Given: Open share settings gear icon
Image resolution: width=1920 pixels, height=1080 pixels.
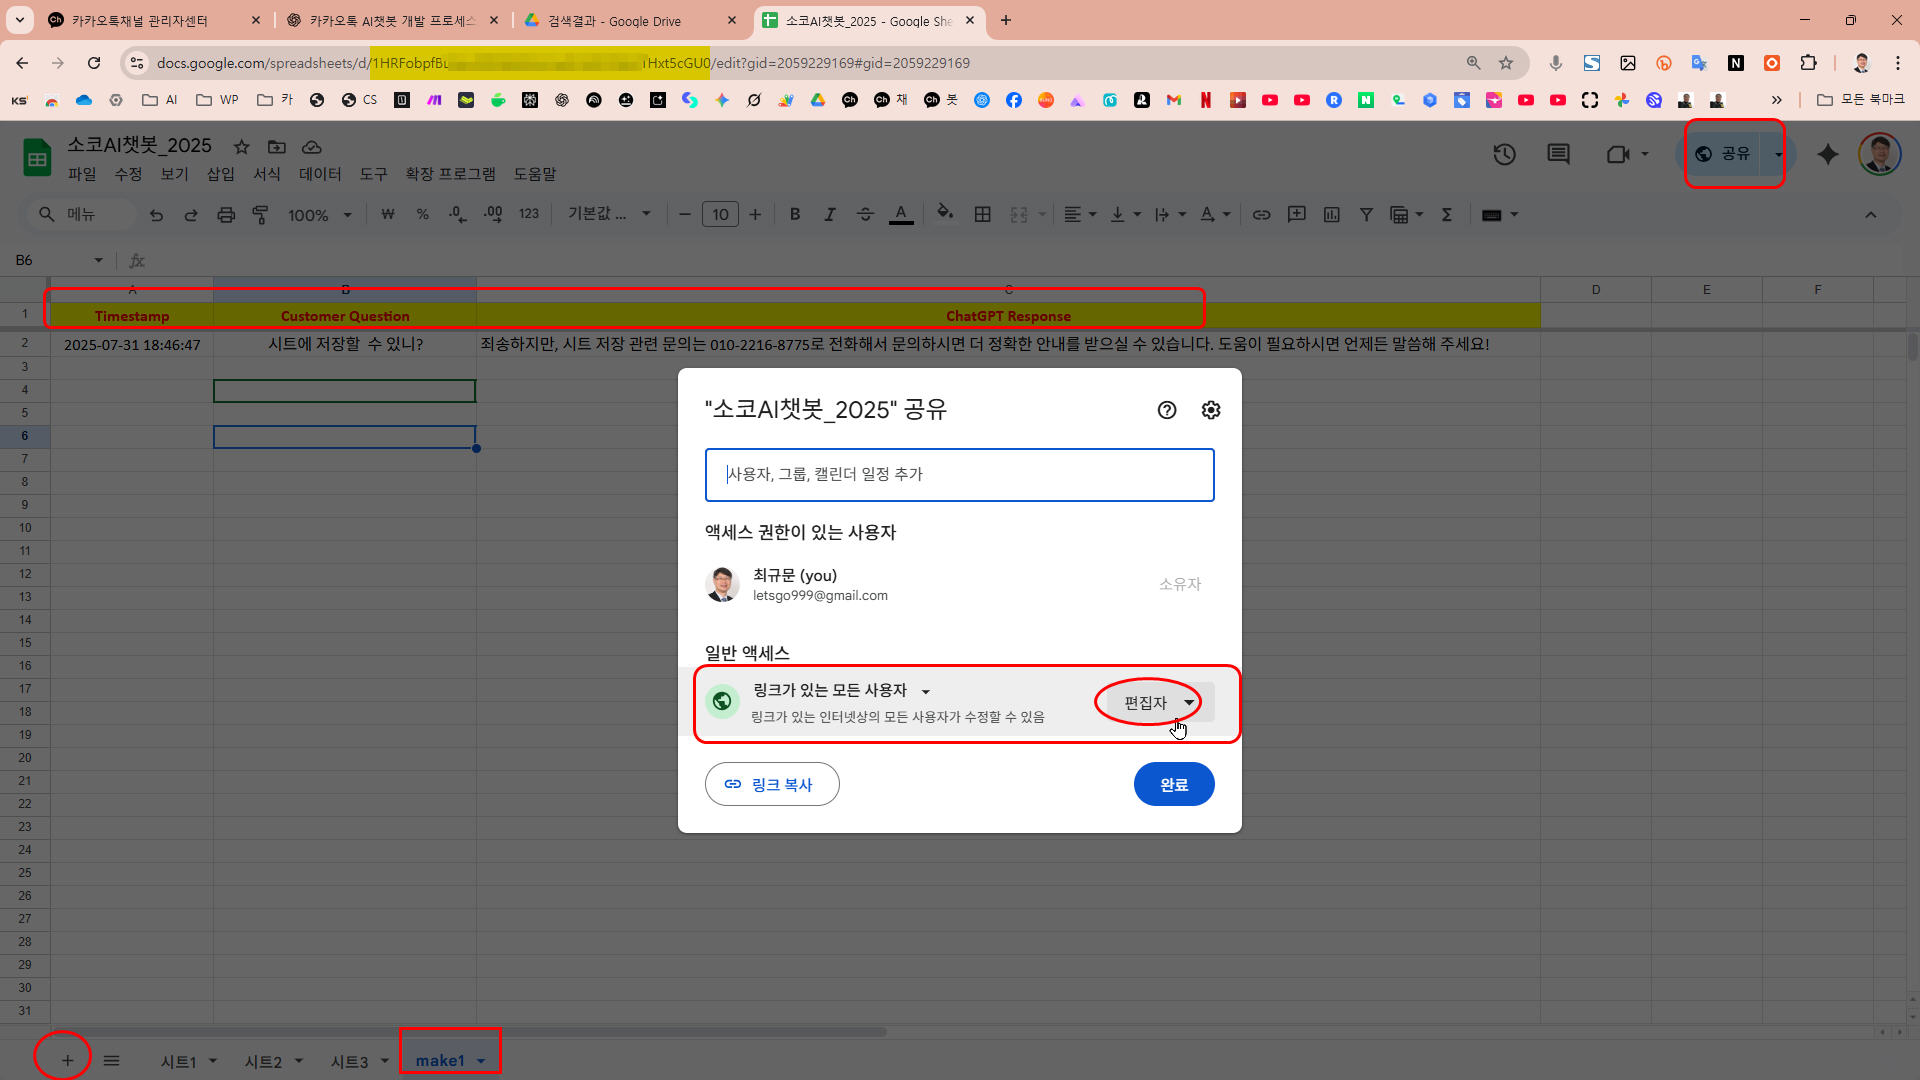Looking at the screenshot, I should [1211, 410].
